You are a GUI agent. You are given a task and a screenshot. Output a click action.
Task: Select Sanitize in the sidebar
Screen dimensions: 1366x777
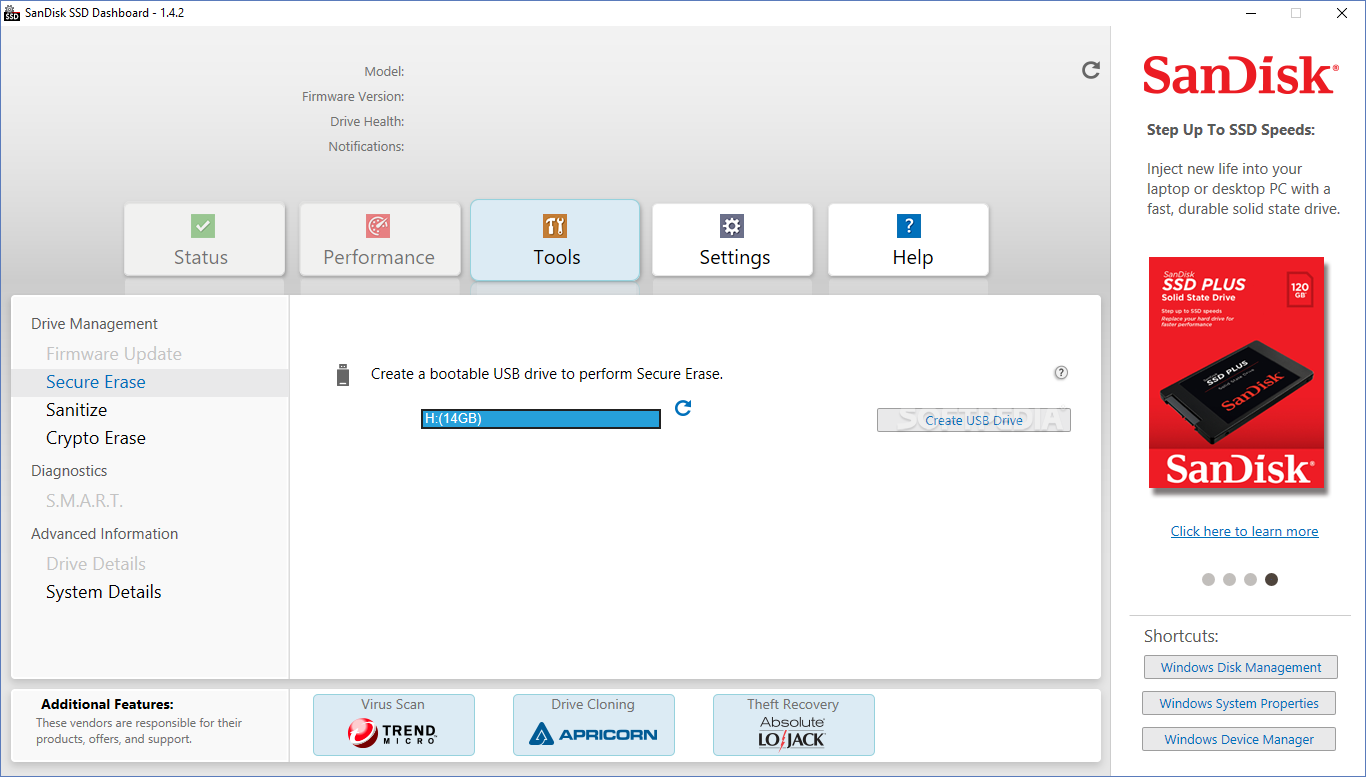76,410
